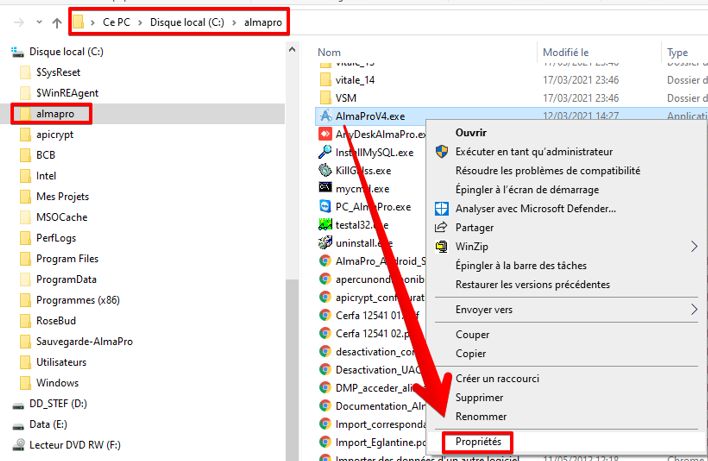Expand WinZip submenu arrow
This screenshot has width=708, height=461.
694,247
